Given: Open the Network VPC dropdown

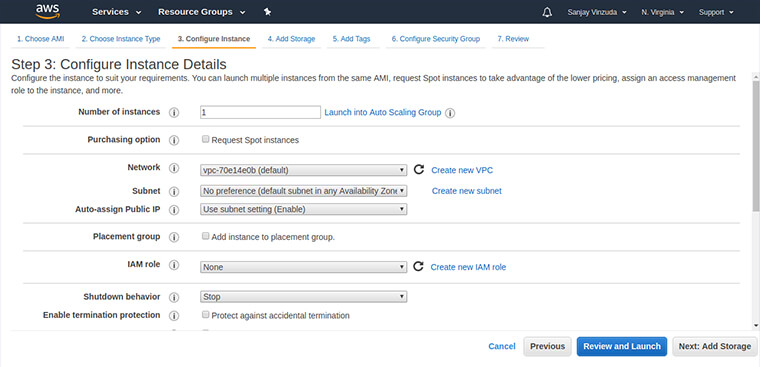Looking at the screenshot, I should 303,170.
